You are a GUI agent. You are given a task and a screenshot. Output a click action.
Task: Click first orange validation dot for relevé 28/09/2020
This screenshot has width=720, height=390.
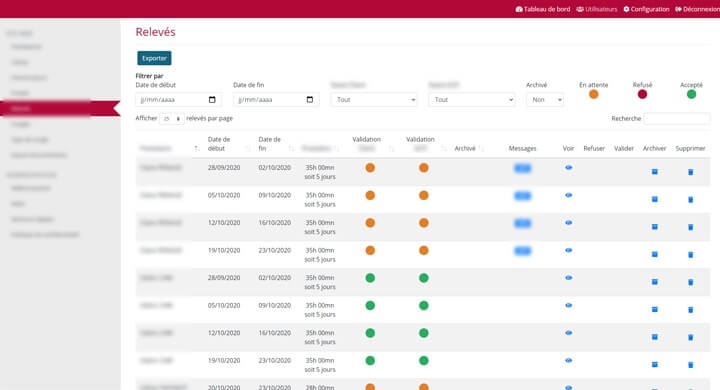(370, 168)
